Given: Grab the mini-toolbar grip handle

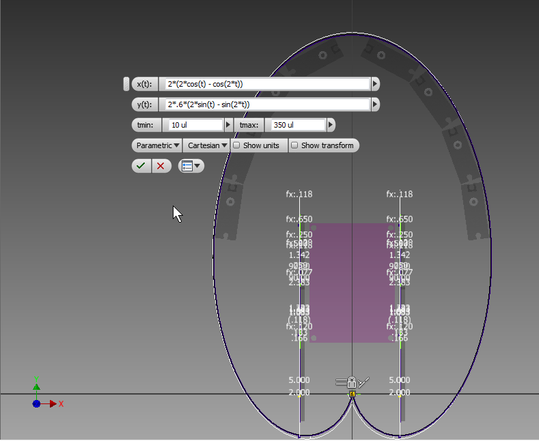Looking at the screenshot, I should coord(126,84).
